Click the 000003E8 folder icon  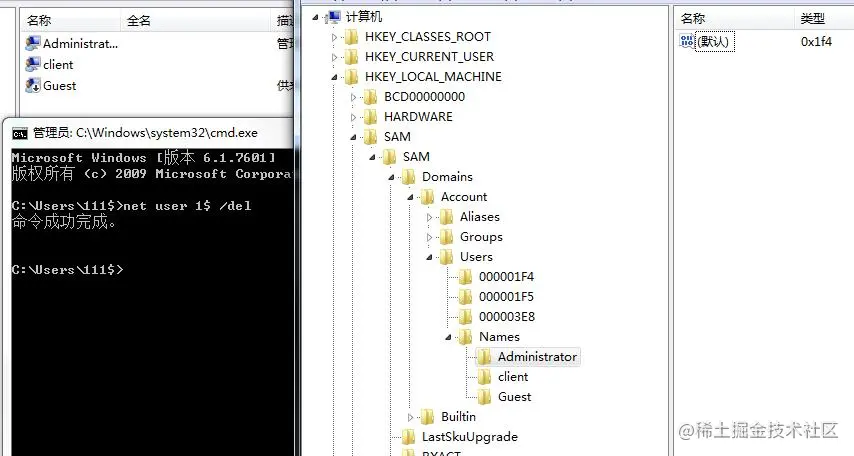coord(466,317)
